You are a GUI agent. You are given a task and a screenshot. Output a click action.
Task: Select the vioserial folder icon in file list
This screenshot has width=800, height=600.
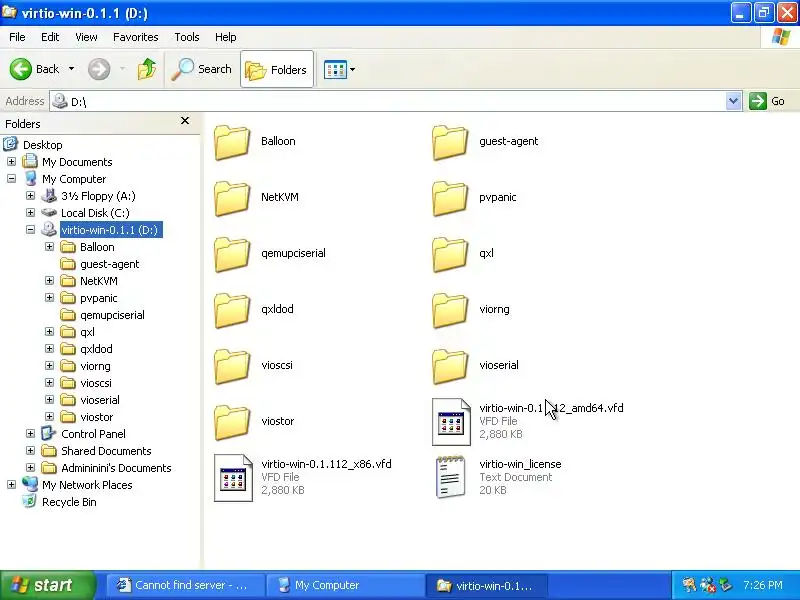[x=450, y=366]
